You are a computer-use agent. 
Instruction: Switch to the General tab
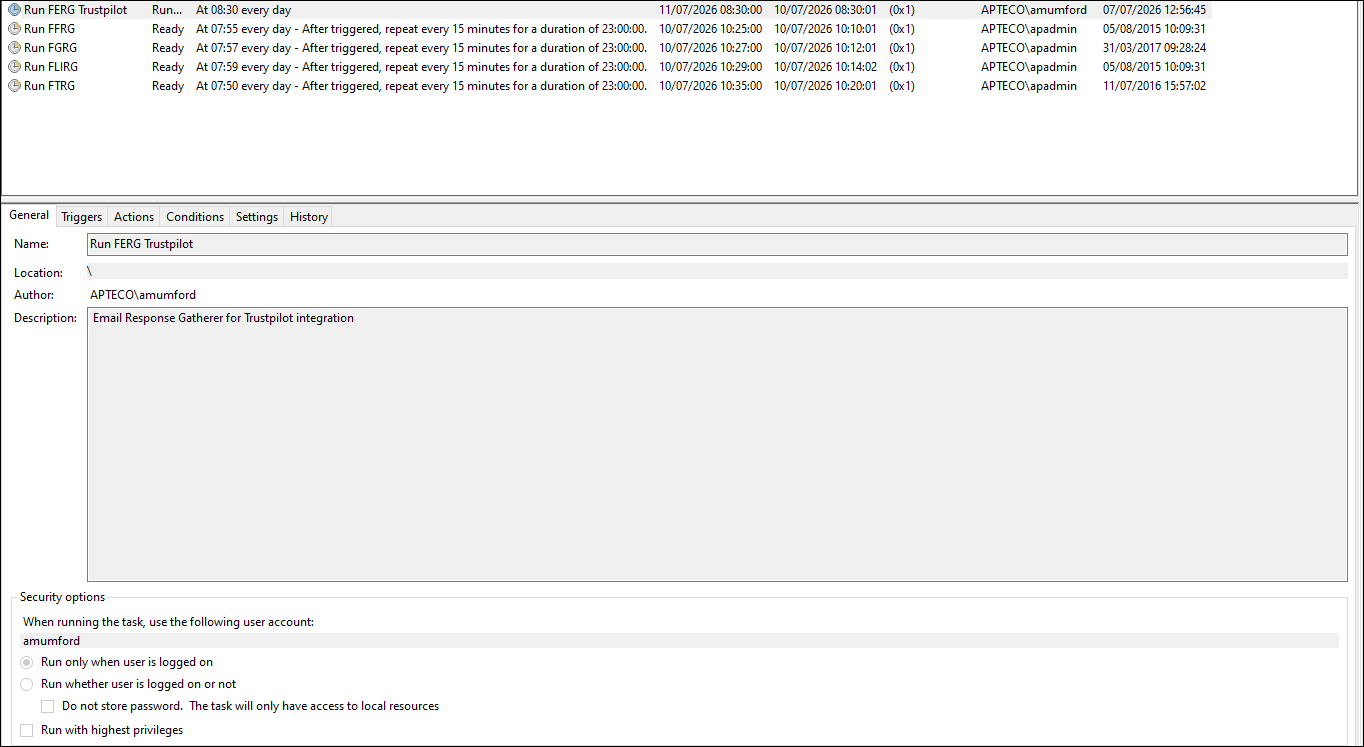click(29, 215)
